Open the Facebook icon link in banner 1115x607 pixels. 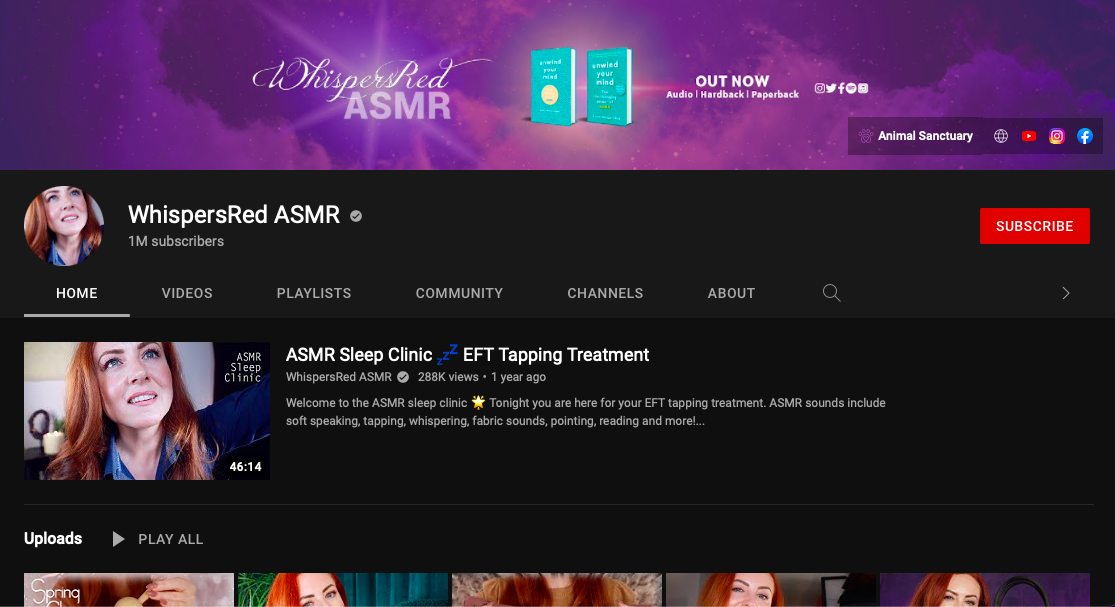click(1084, 136)
